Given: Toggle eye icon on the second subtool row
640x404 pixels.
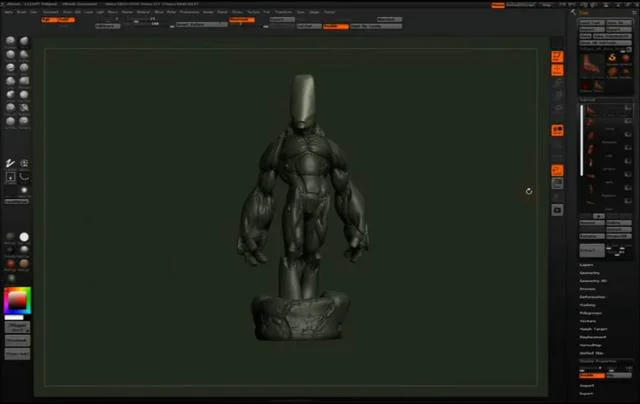Looking at the screenshot, I should pos(628,121).
